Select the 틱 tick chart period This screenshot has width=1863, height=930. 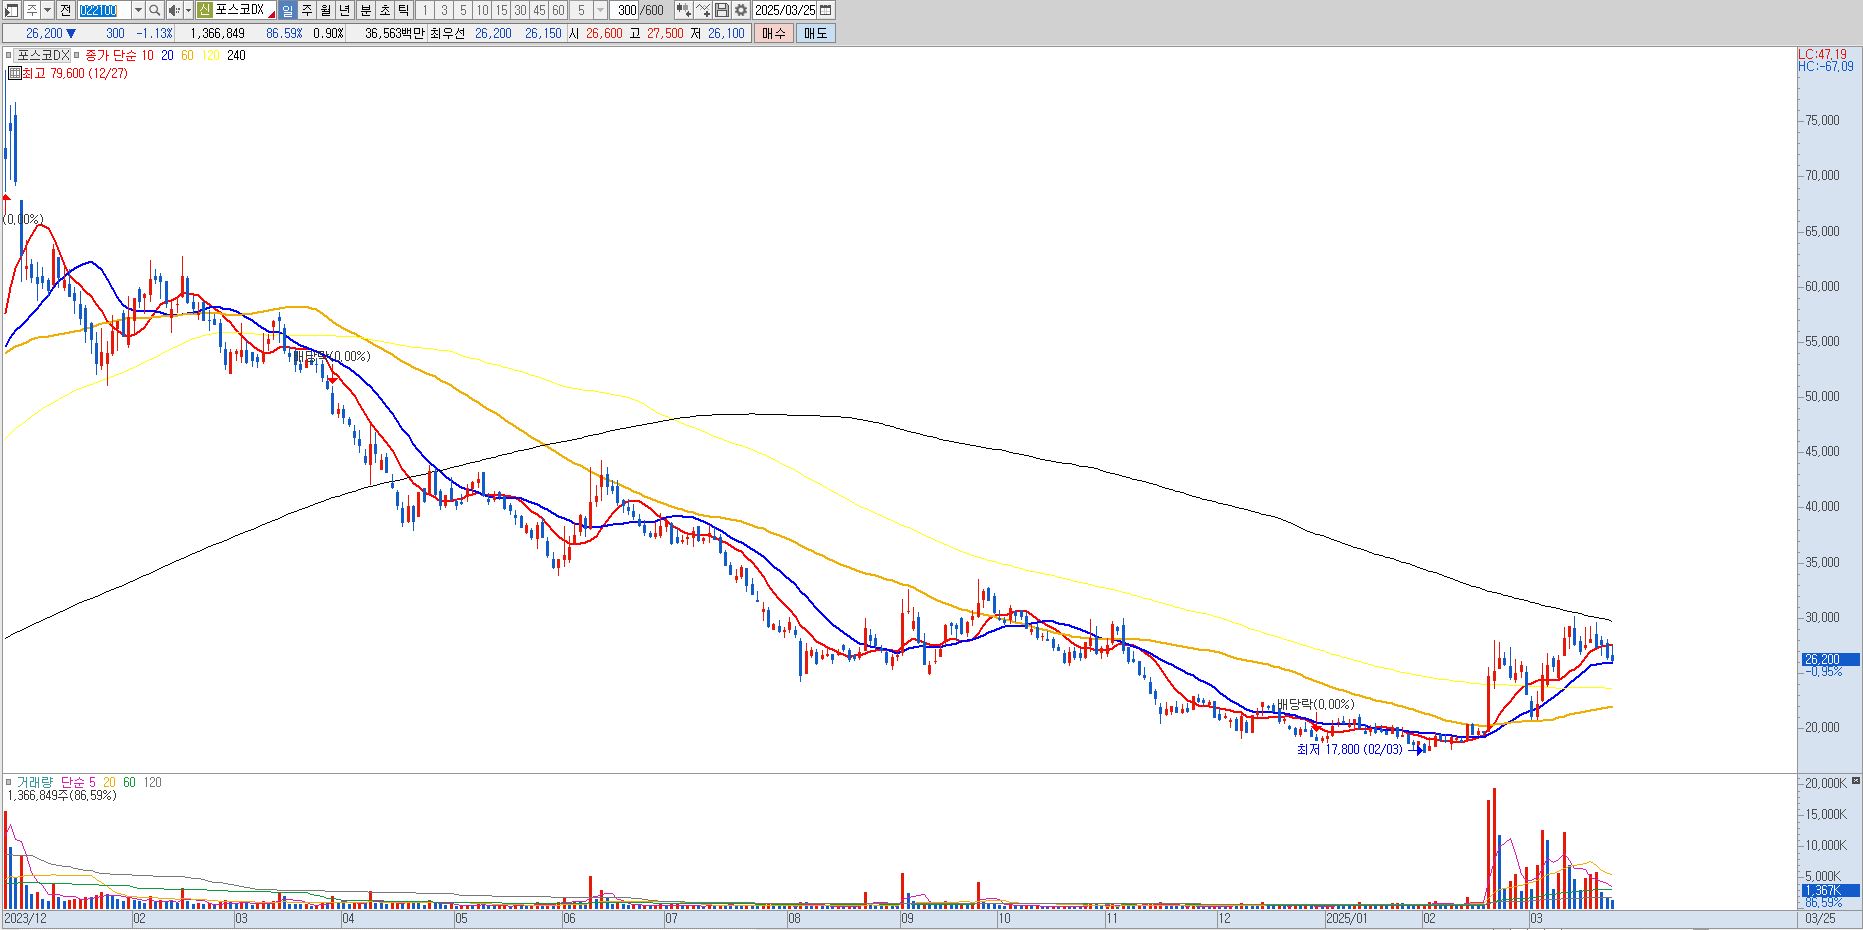[x=403, y=10]
